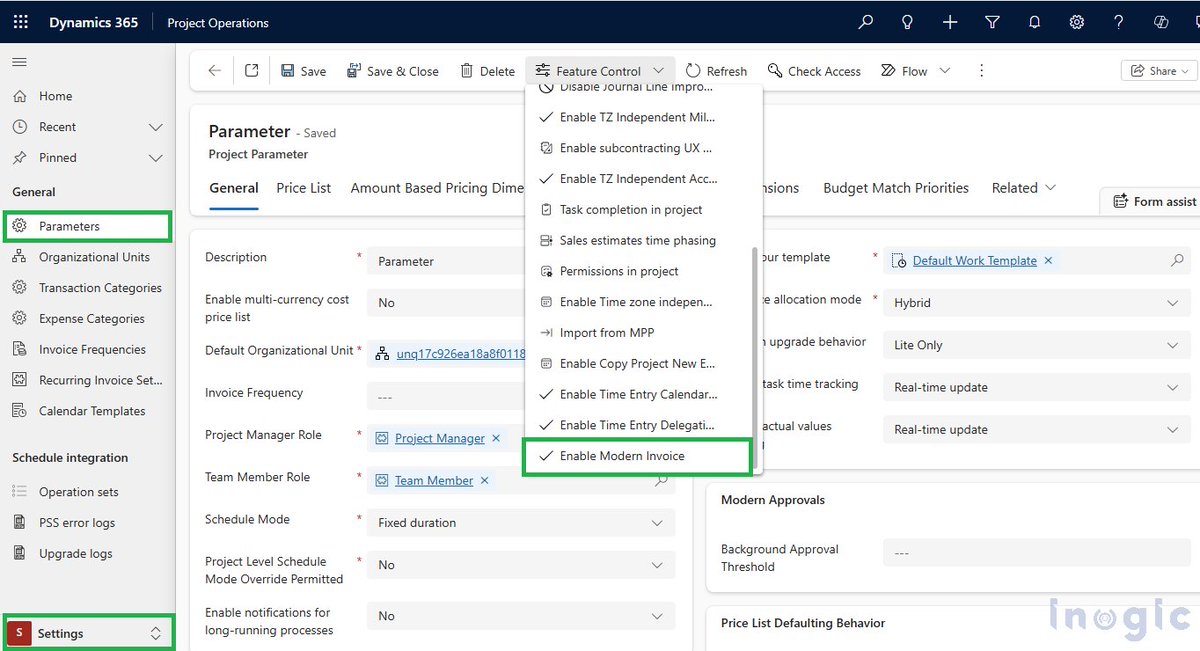Image resolution: width=1200 pixels, height=651 pixels.
Task: Click Background Approval Threshold field
Action: tap(1036, 553)
